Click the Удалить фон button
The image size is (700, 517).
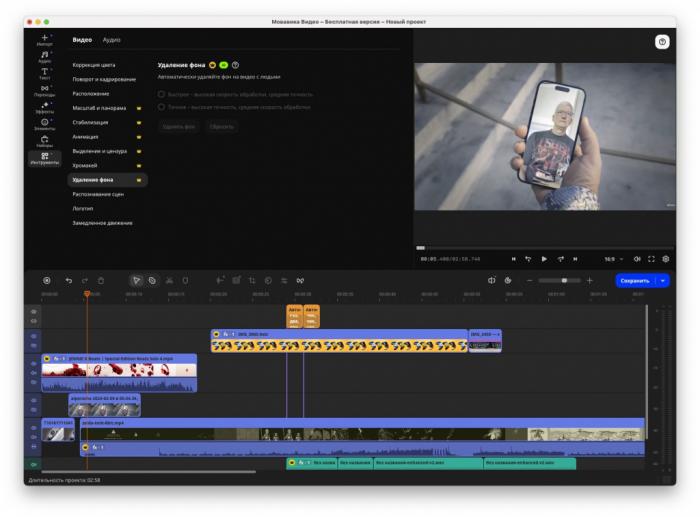(x=179, y=127)
